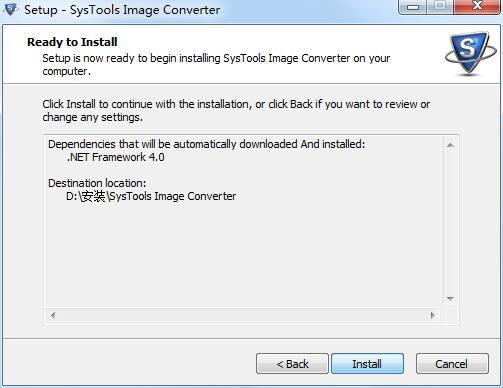This screenshot has width=503, height=388.
Task: Click the up arrow of vertical scrollbar
Action: click(450, 145)
